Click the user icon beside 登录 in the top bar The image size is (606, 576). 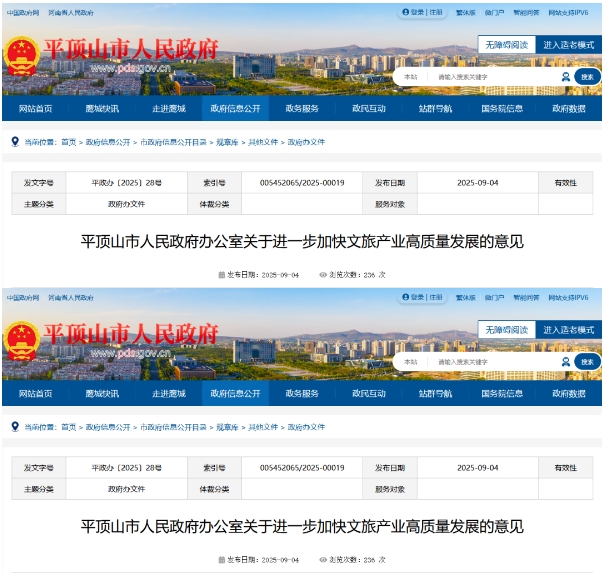405,13
